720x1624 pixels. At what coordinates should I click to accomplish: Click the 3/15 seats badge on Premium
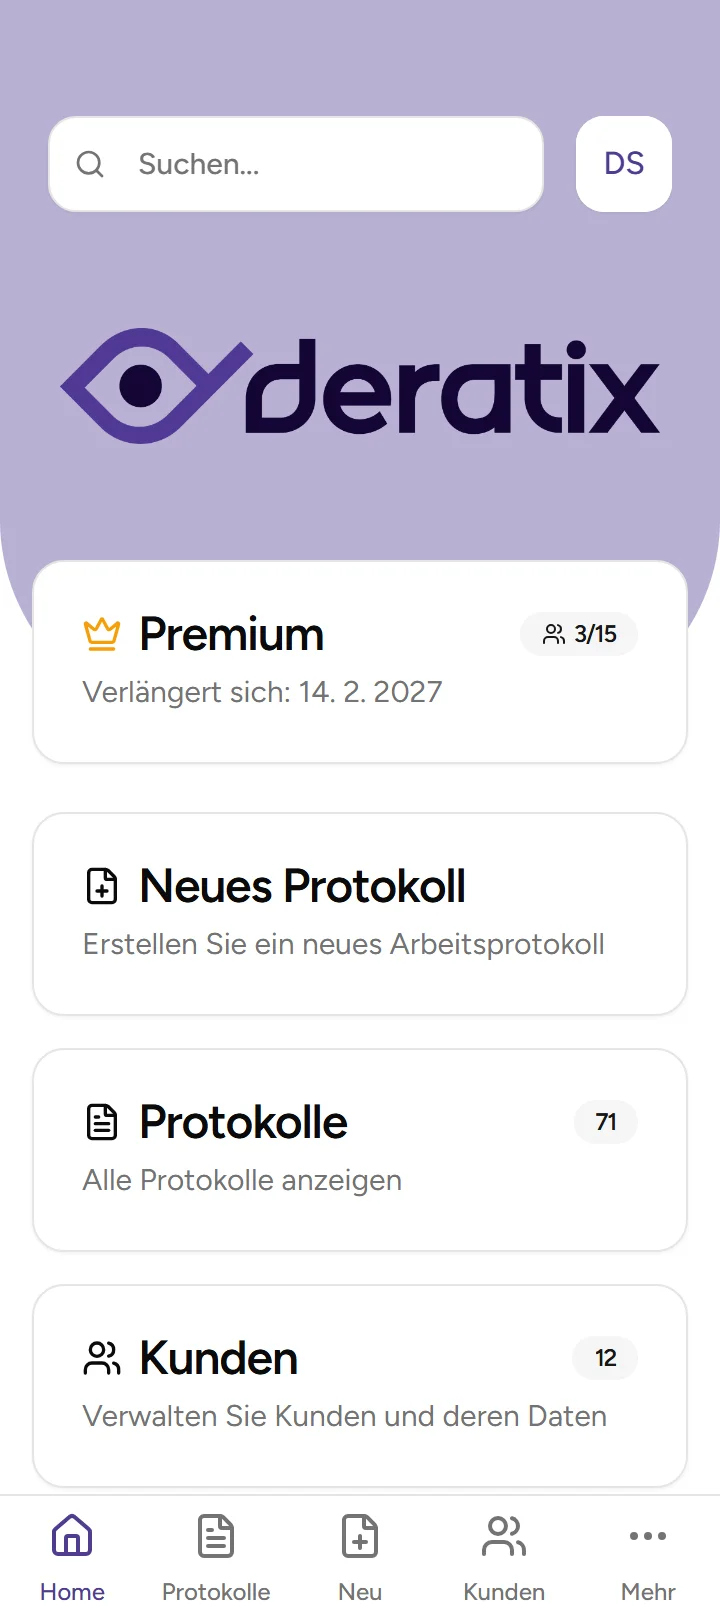pos(579,633)
